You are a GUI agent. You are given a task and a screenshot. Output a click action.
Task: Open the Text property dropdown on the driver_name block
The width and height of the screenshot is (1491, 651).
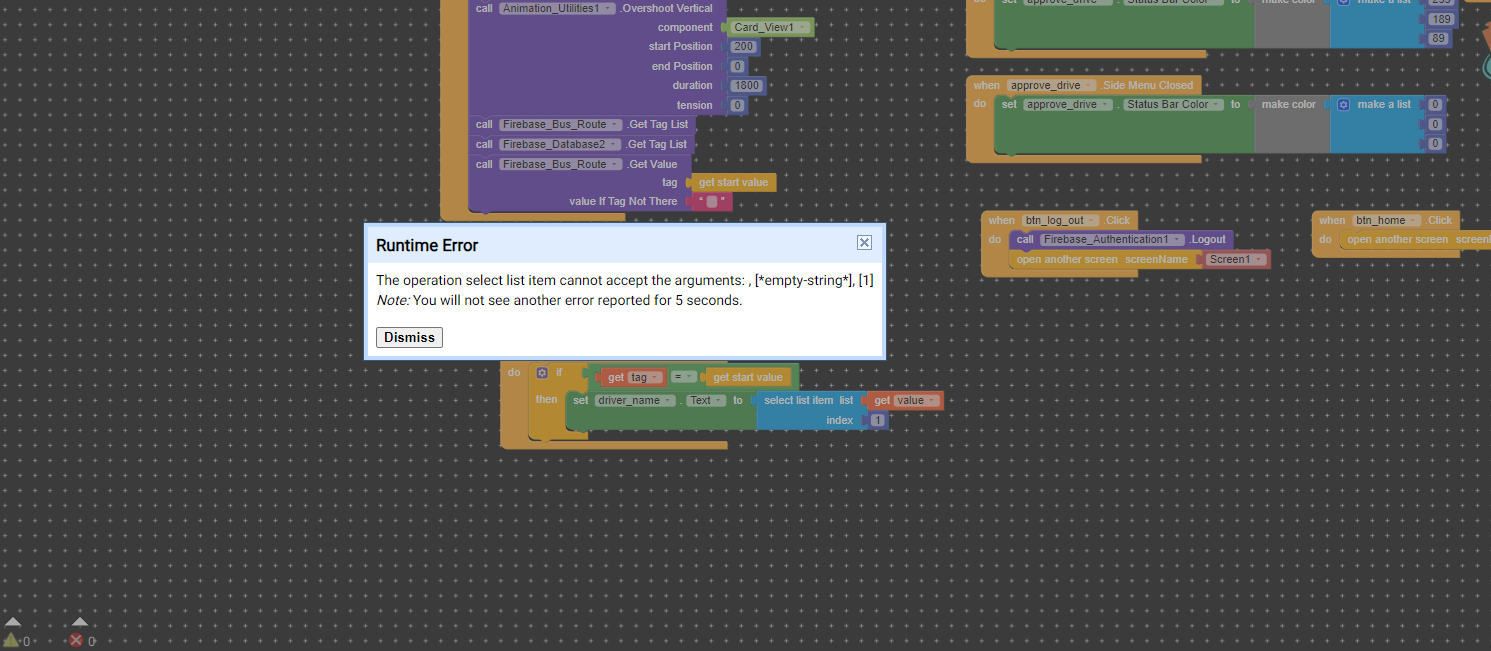pyautogui.click(x=716, y=399)
